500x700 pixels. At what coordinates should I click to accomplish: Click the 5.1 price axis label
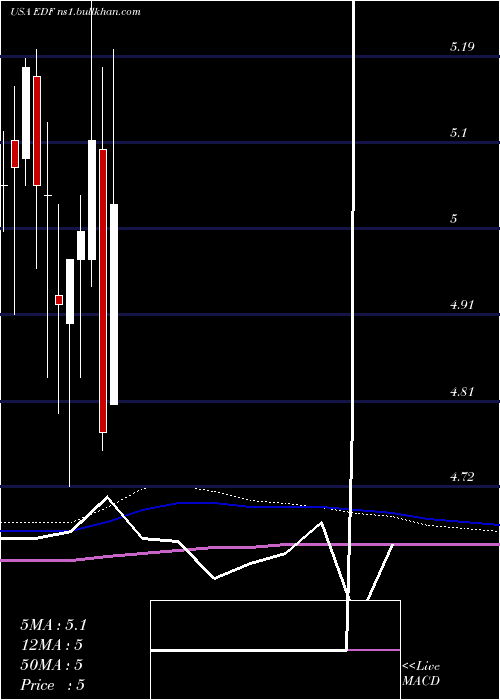(x=458, y=133)
